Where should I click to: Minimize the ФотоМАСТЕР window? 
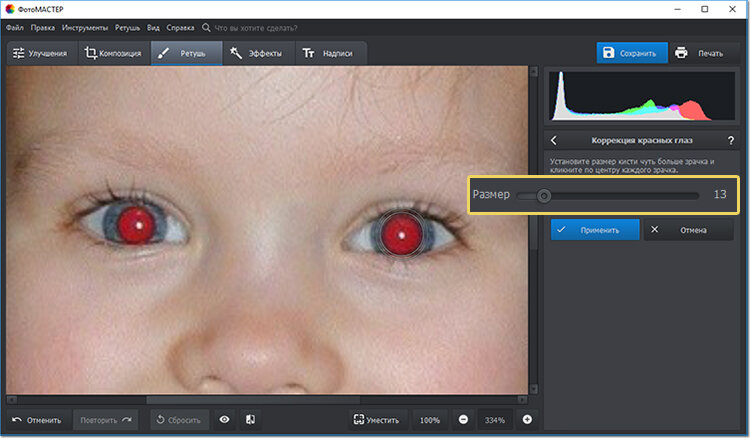pos(677,9)
